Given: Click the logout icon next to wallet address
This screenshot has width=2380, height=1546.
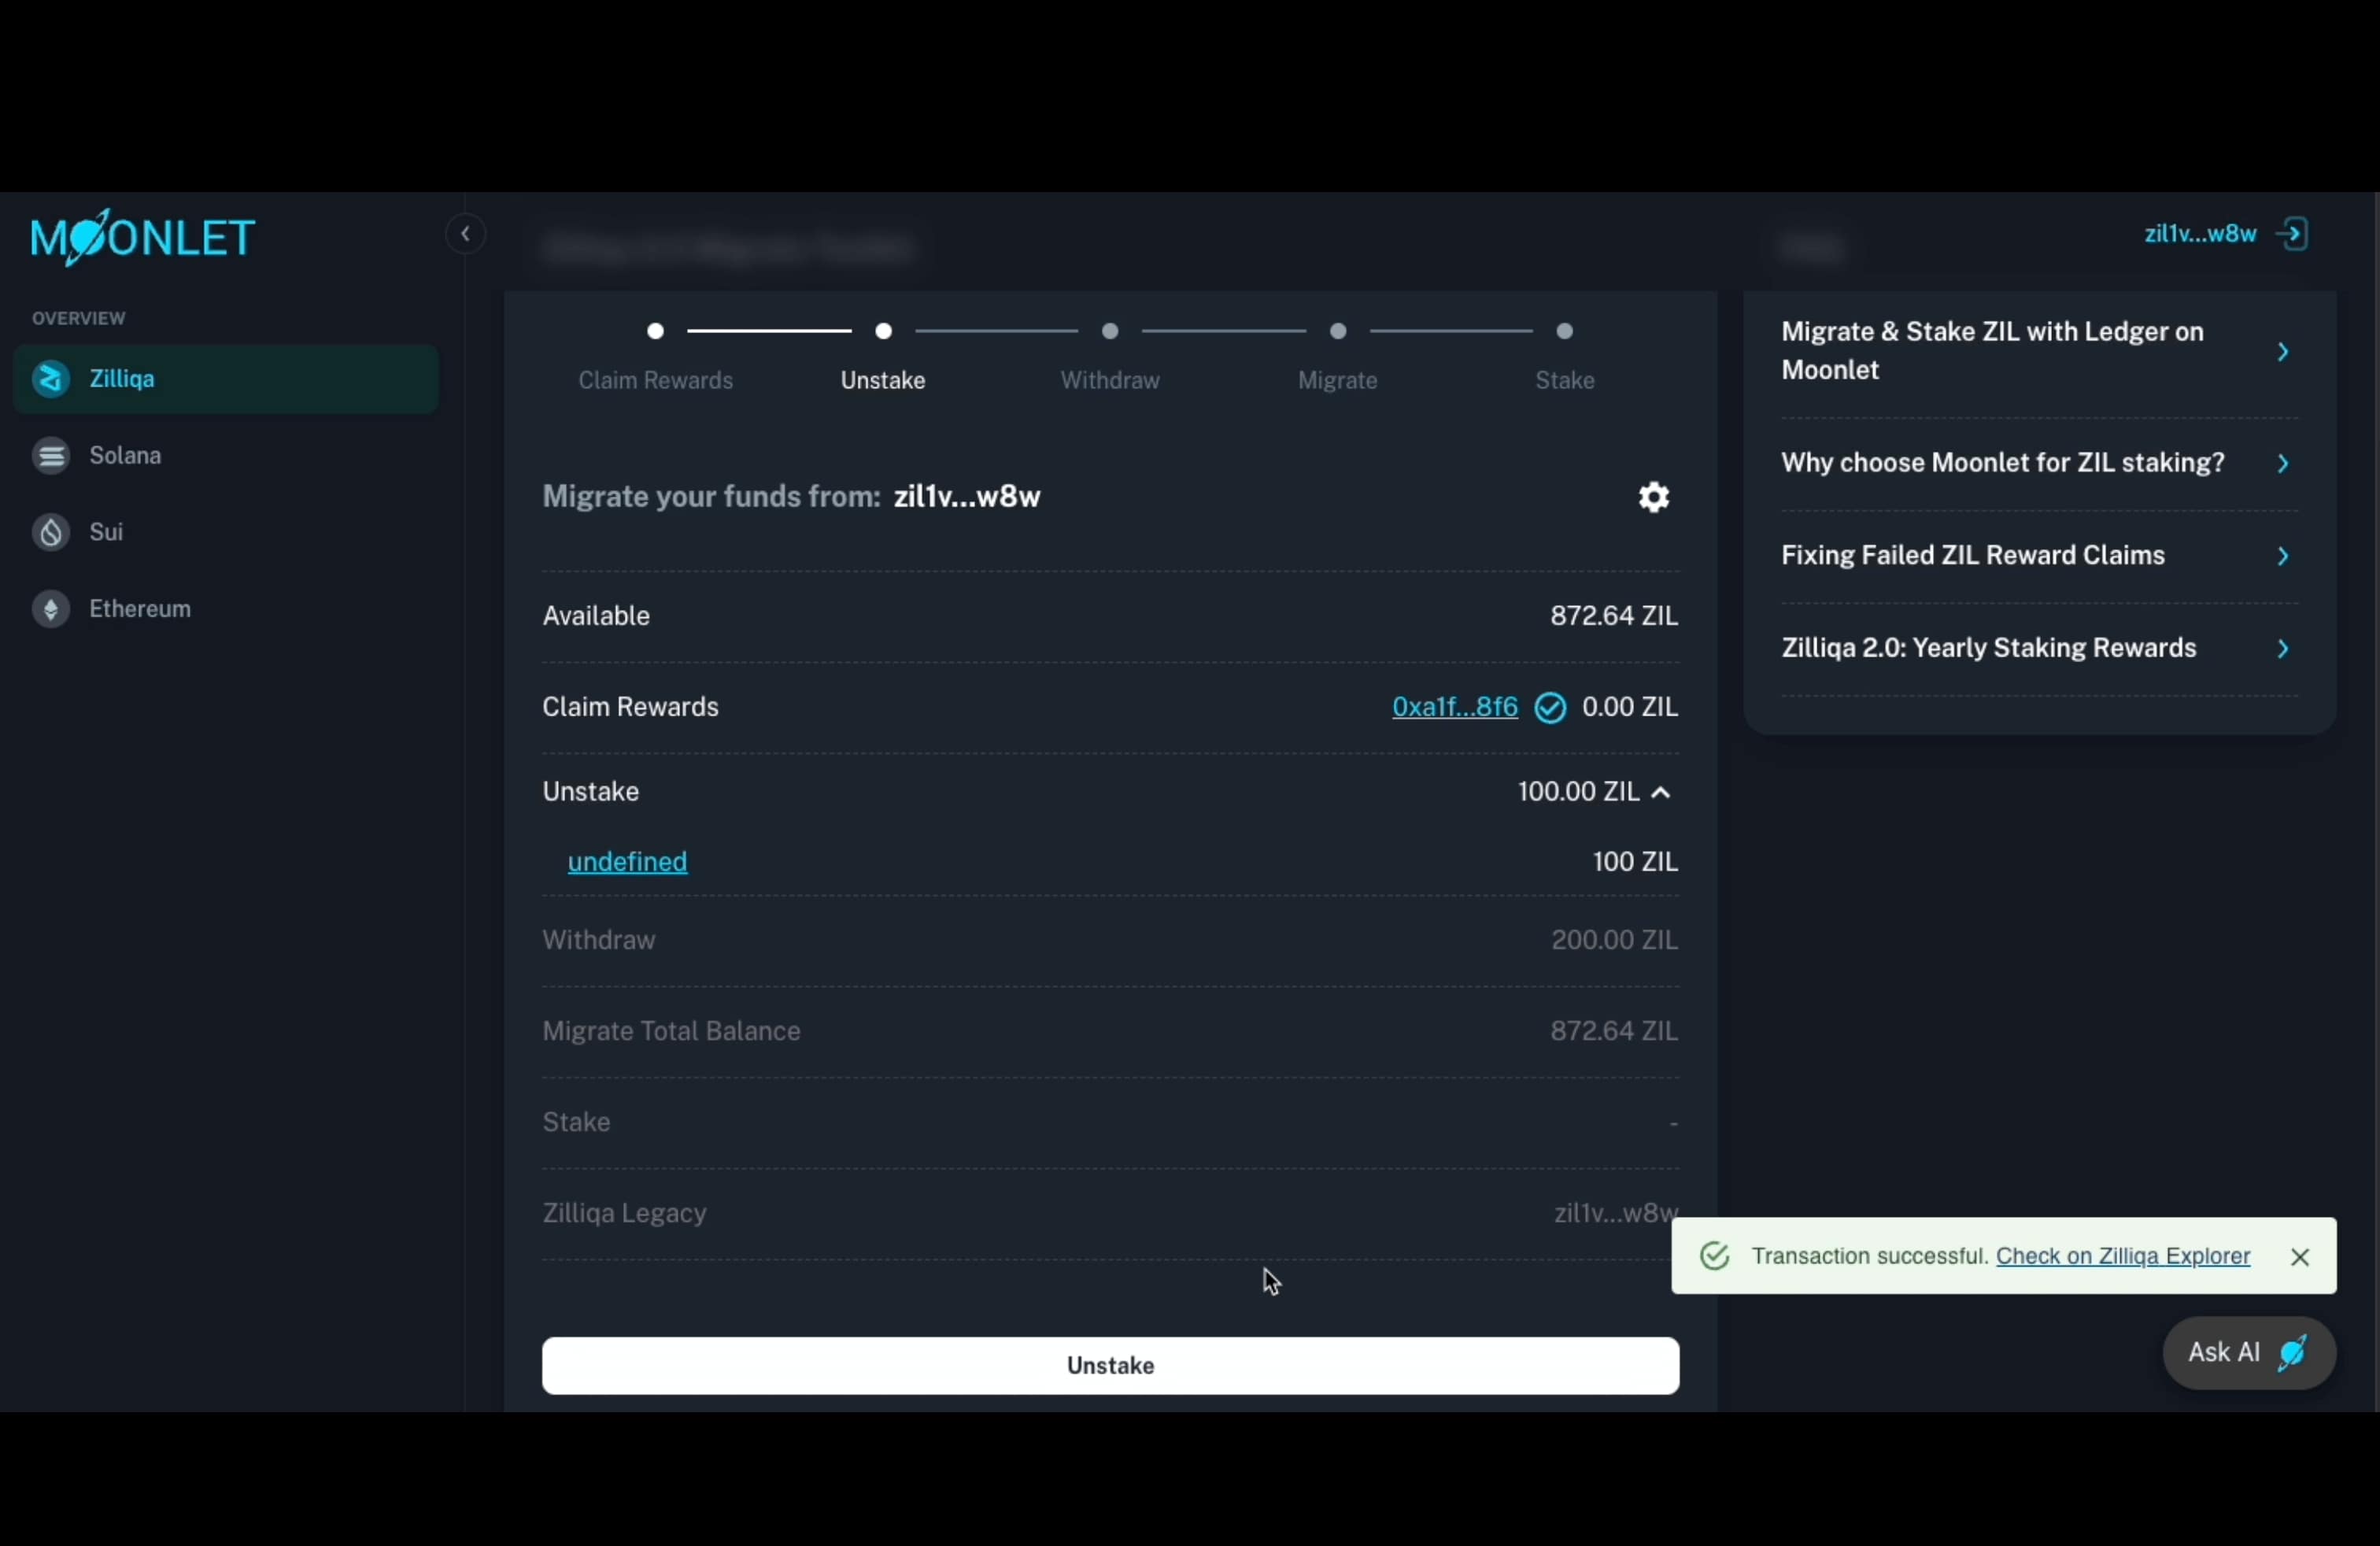Looking at the screenshot, I should click(2292, 234).
